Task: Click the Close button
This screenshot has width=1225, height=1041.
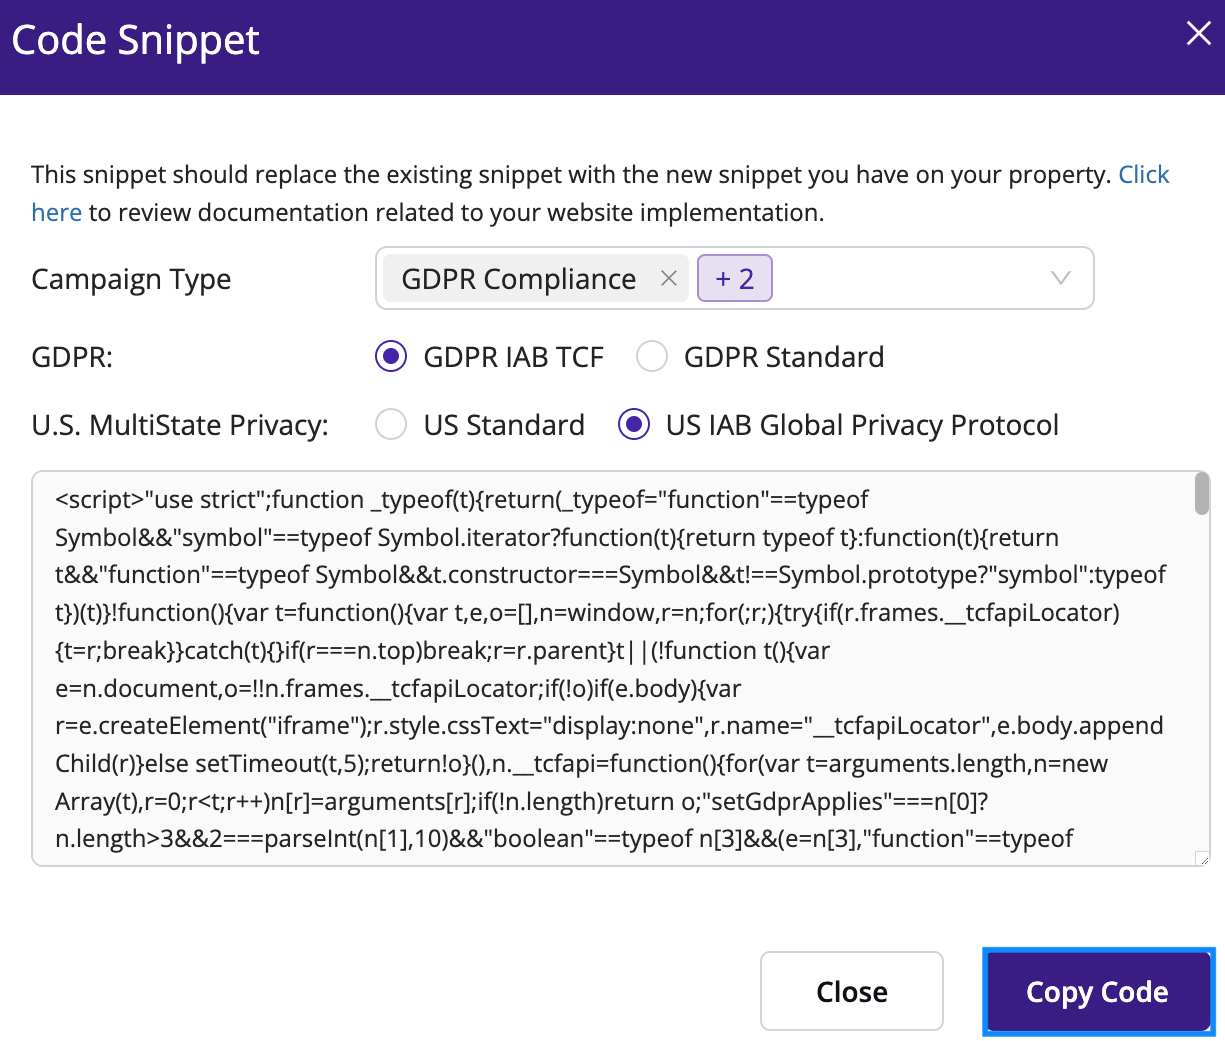Action: 852,991
